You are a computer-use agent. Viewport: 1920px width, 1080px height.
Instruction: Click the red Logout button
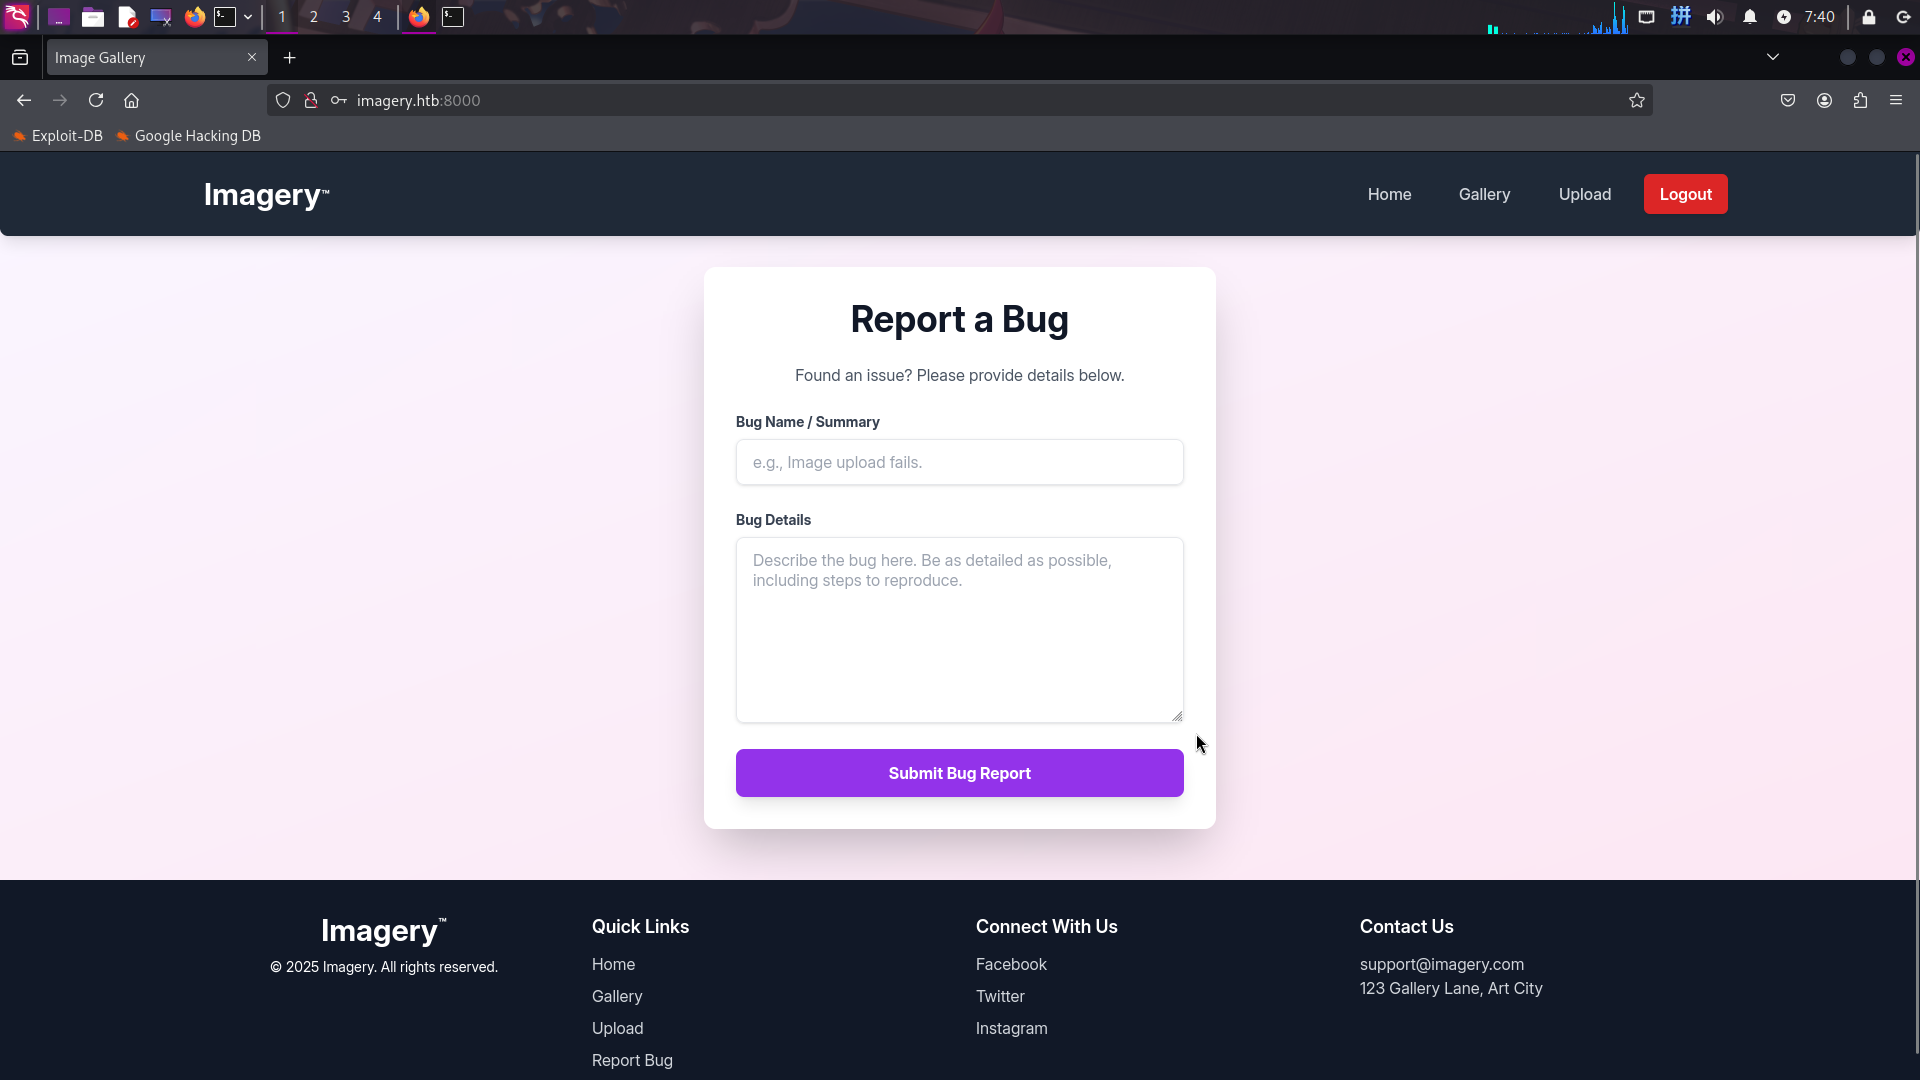coord(1685,194)
